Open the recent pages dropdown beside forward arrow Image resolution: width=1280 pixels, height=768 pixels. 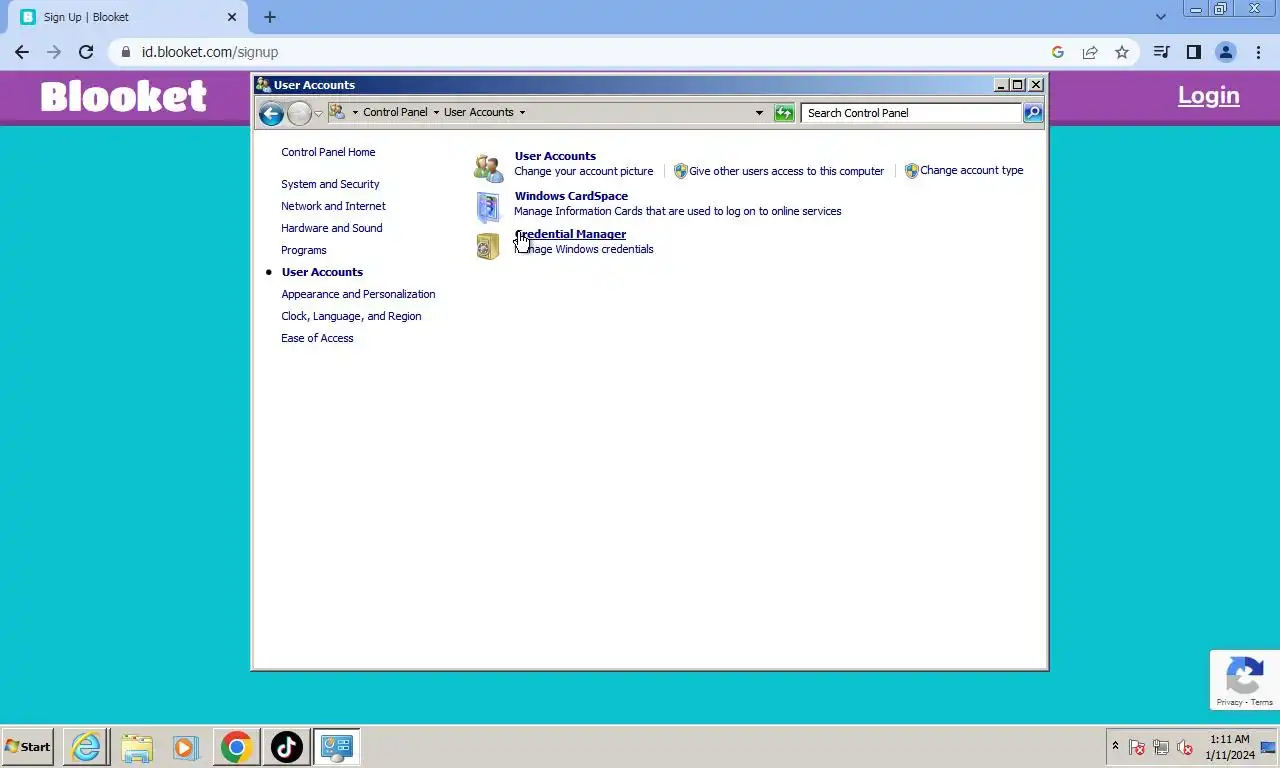(318, 113)
